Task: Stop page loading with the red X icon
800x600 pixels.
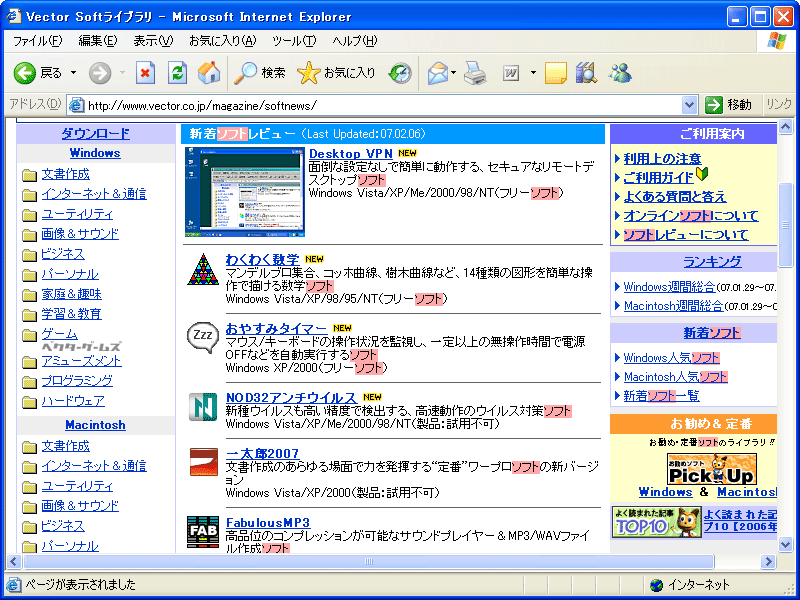Action: click(145, 73)
